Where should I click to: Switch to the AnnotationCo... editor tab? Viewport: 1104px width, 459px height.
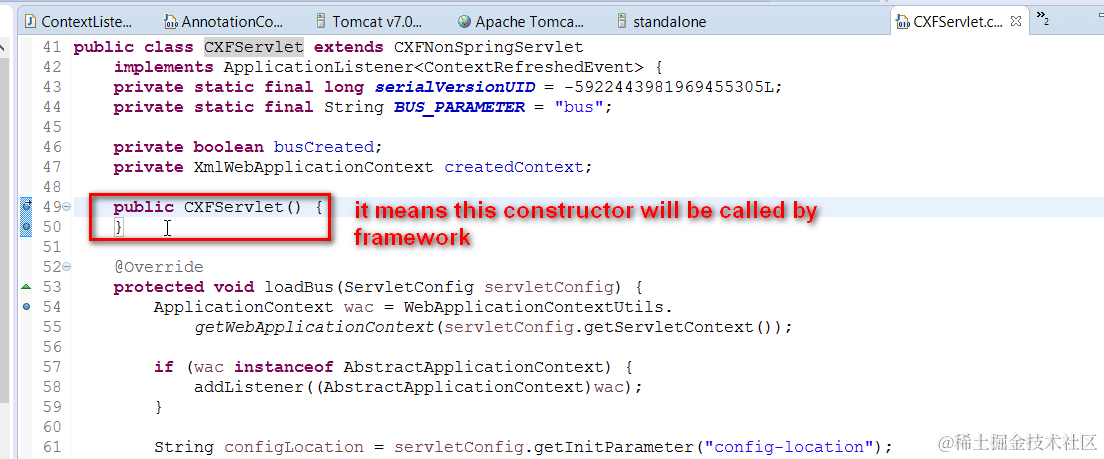(x=225, y=21)
